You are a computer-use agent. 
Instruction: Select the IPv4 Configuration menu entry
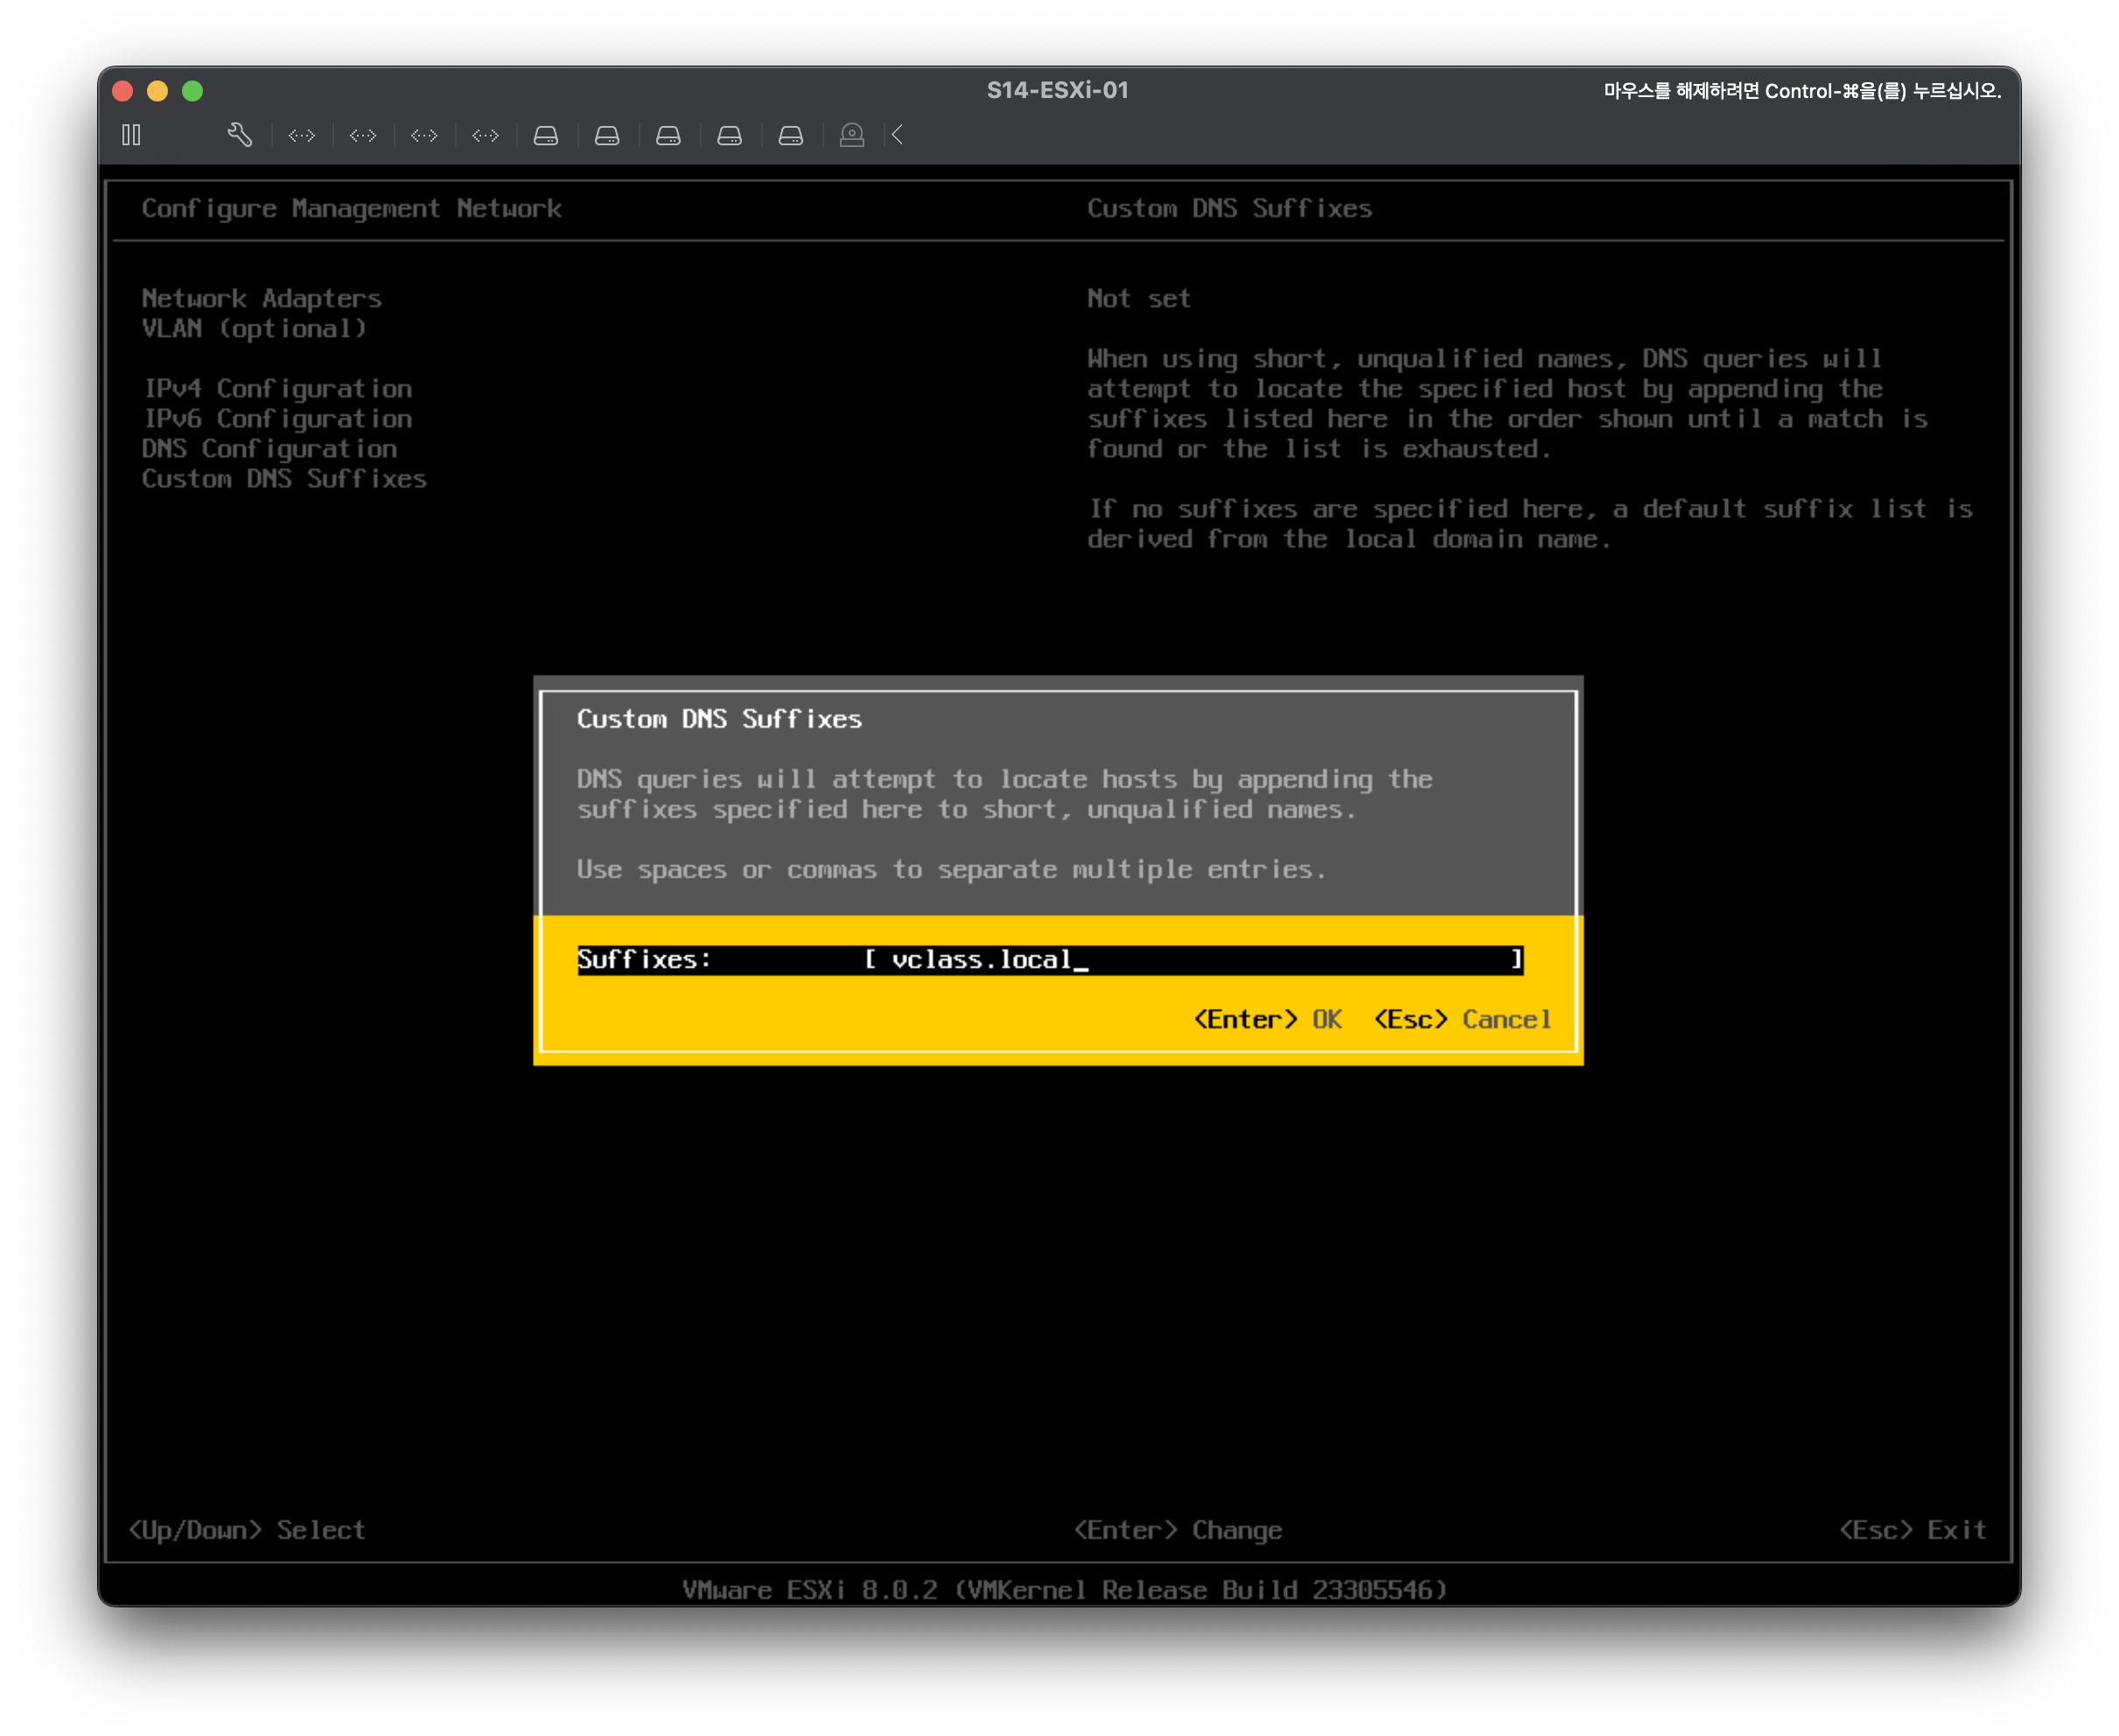(x=277, y=388)
